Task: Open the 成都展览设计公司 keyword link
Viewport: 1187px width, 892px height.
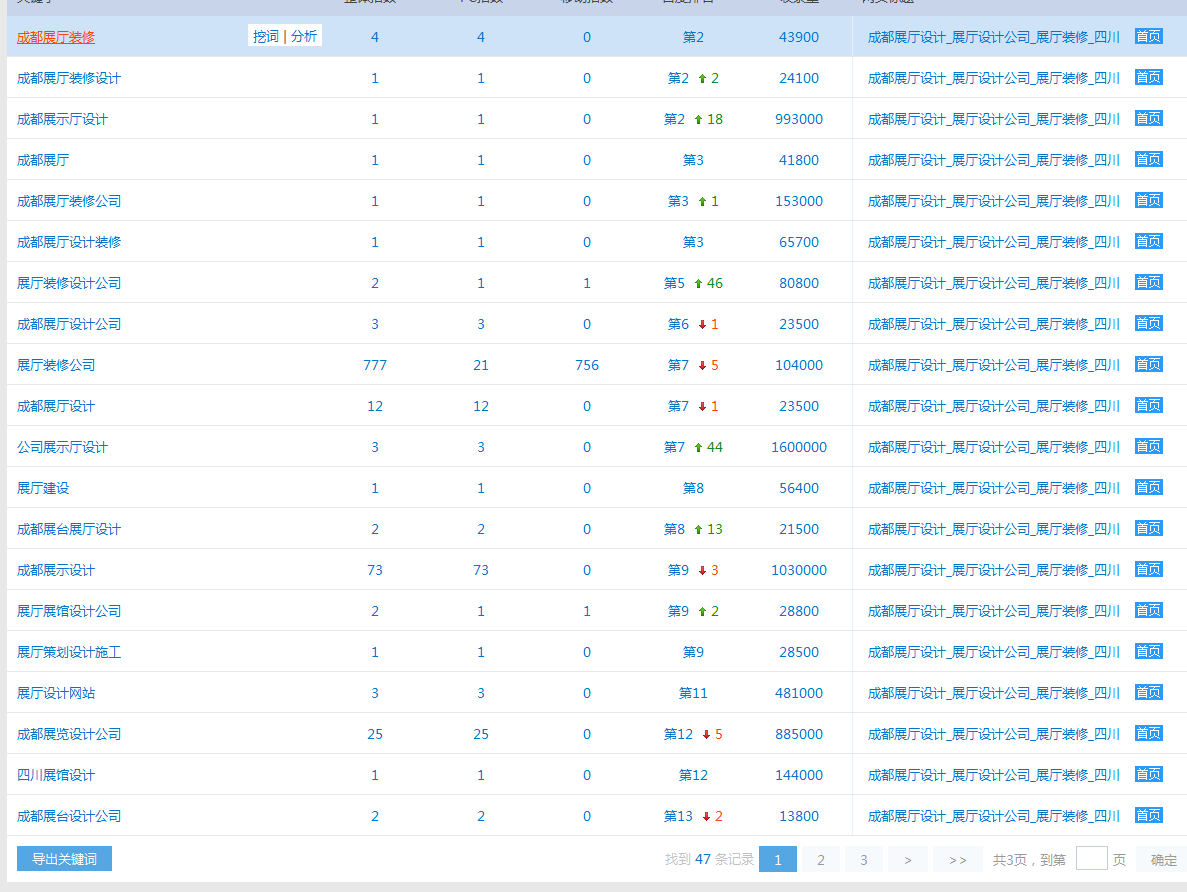Action: tap(69, 734)
